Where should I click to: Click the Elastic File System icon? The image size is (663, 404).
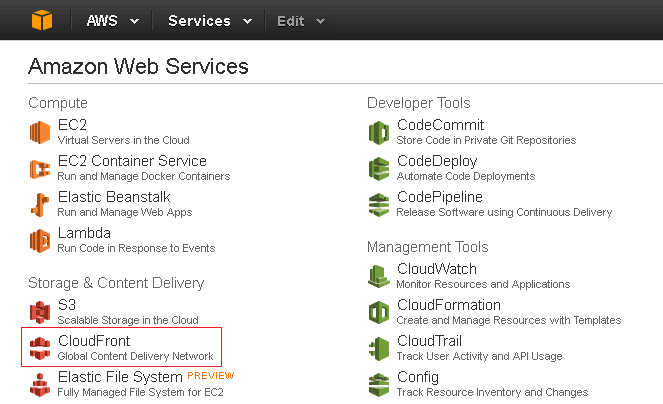click(x=40, y=384)
